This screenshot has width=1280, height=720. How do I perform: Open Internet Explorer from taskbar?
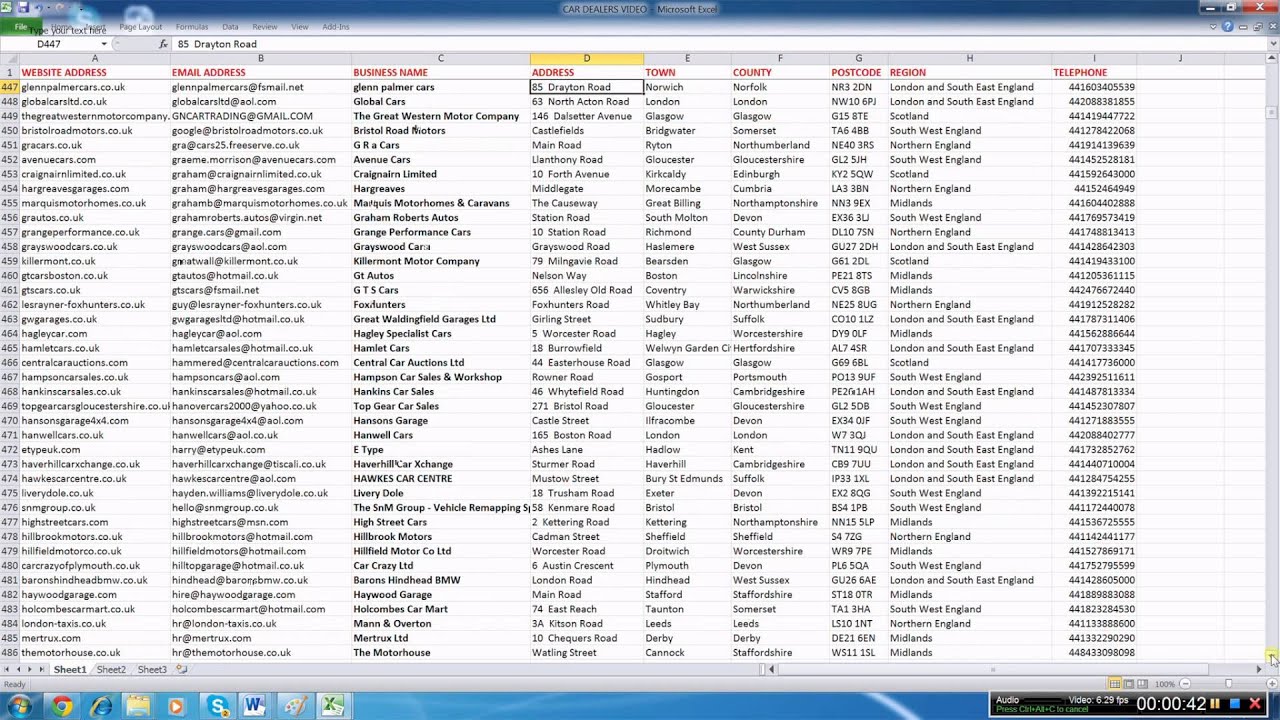click(101, 706)
